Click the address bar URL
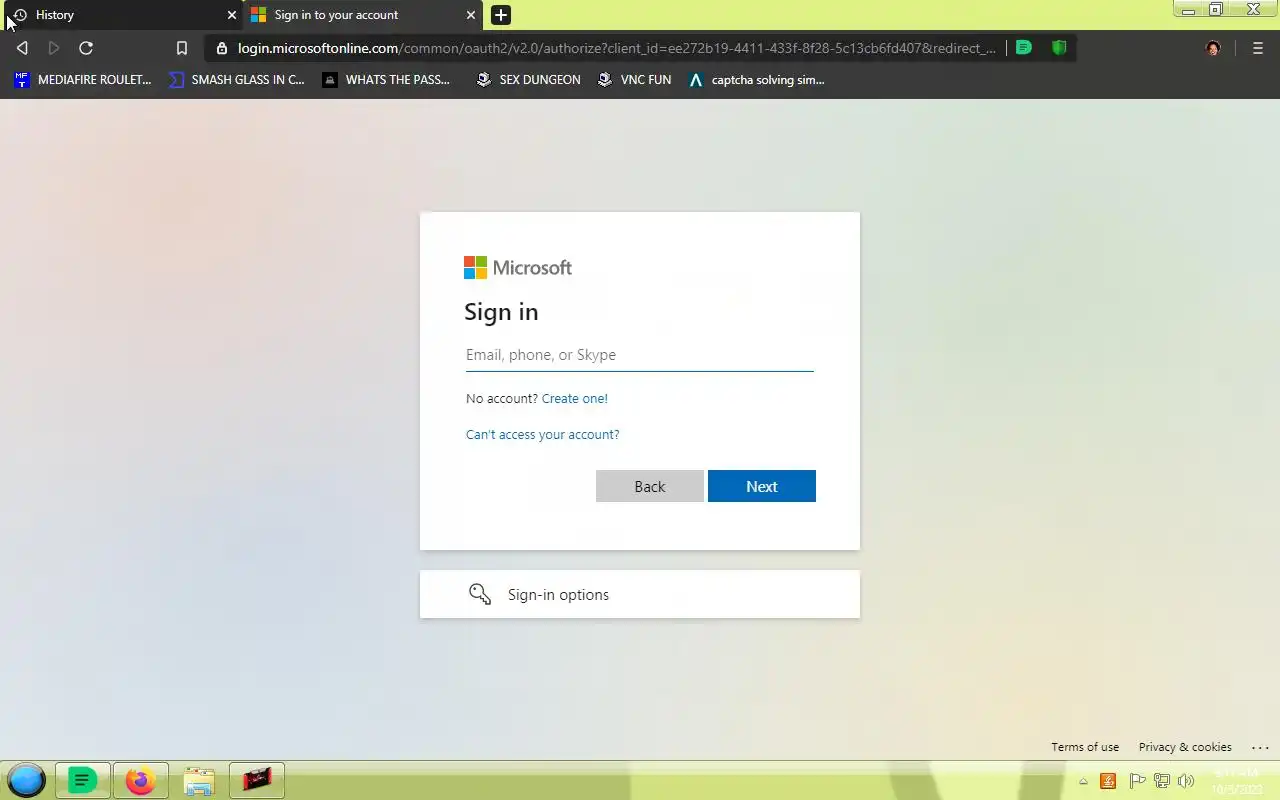 pos(616,48)
